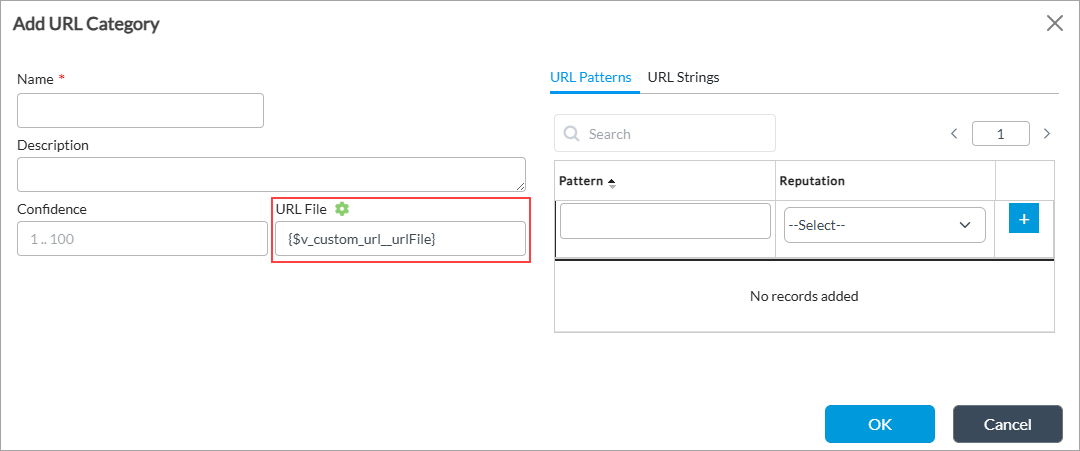Click the Pattern entry text box

coord(665,221)
